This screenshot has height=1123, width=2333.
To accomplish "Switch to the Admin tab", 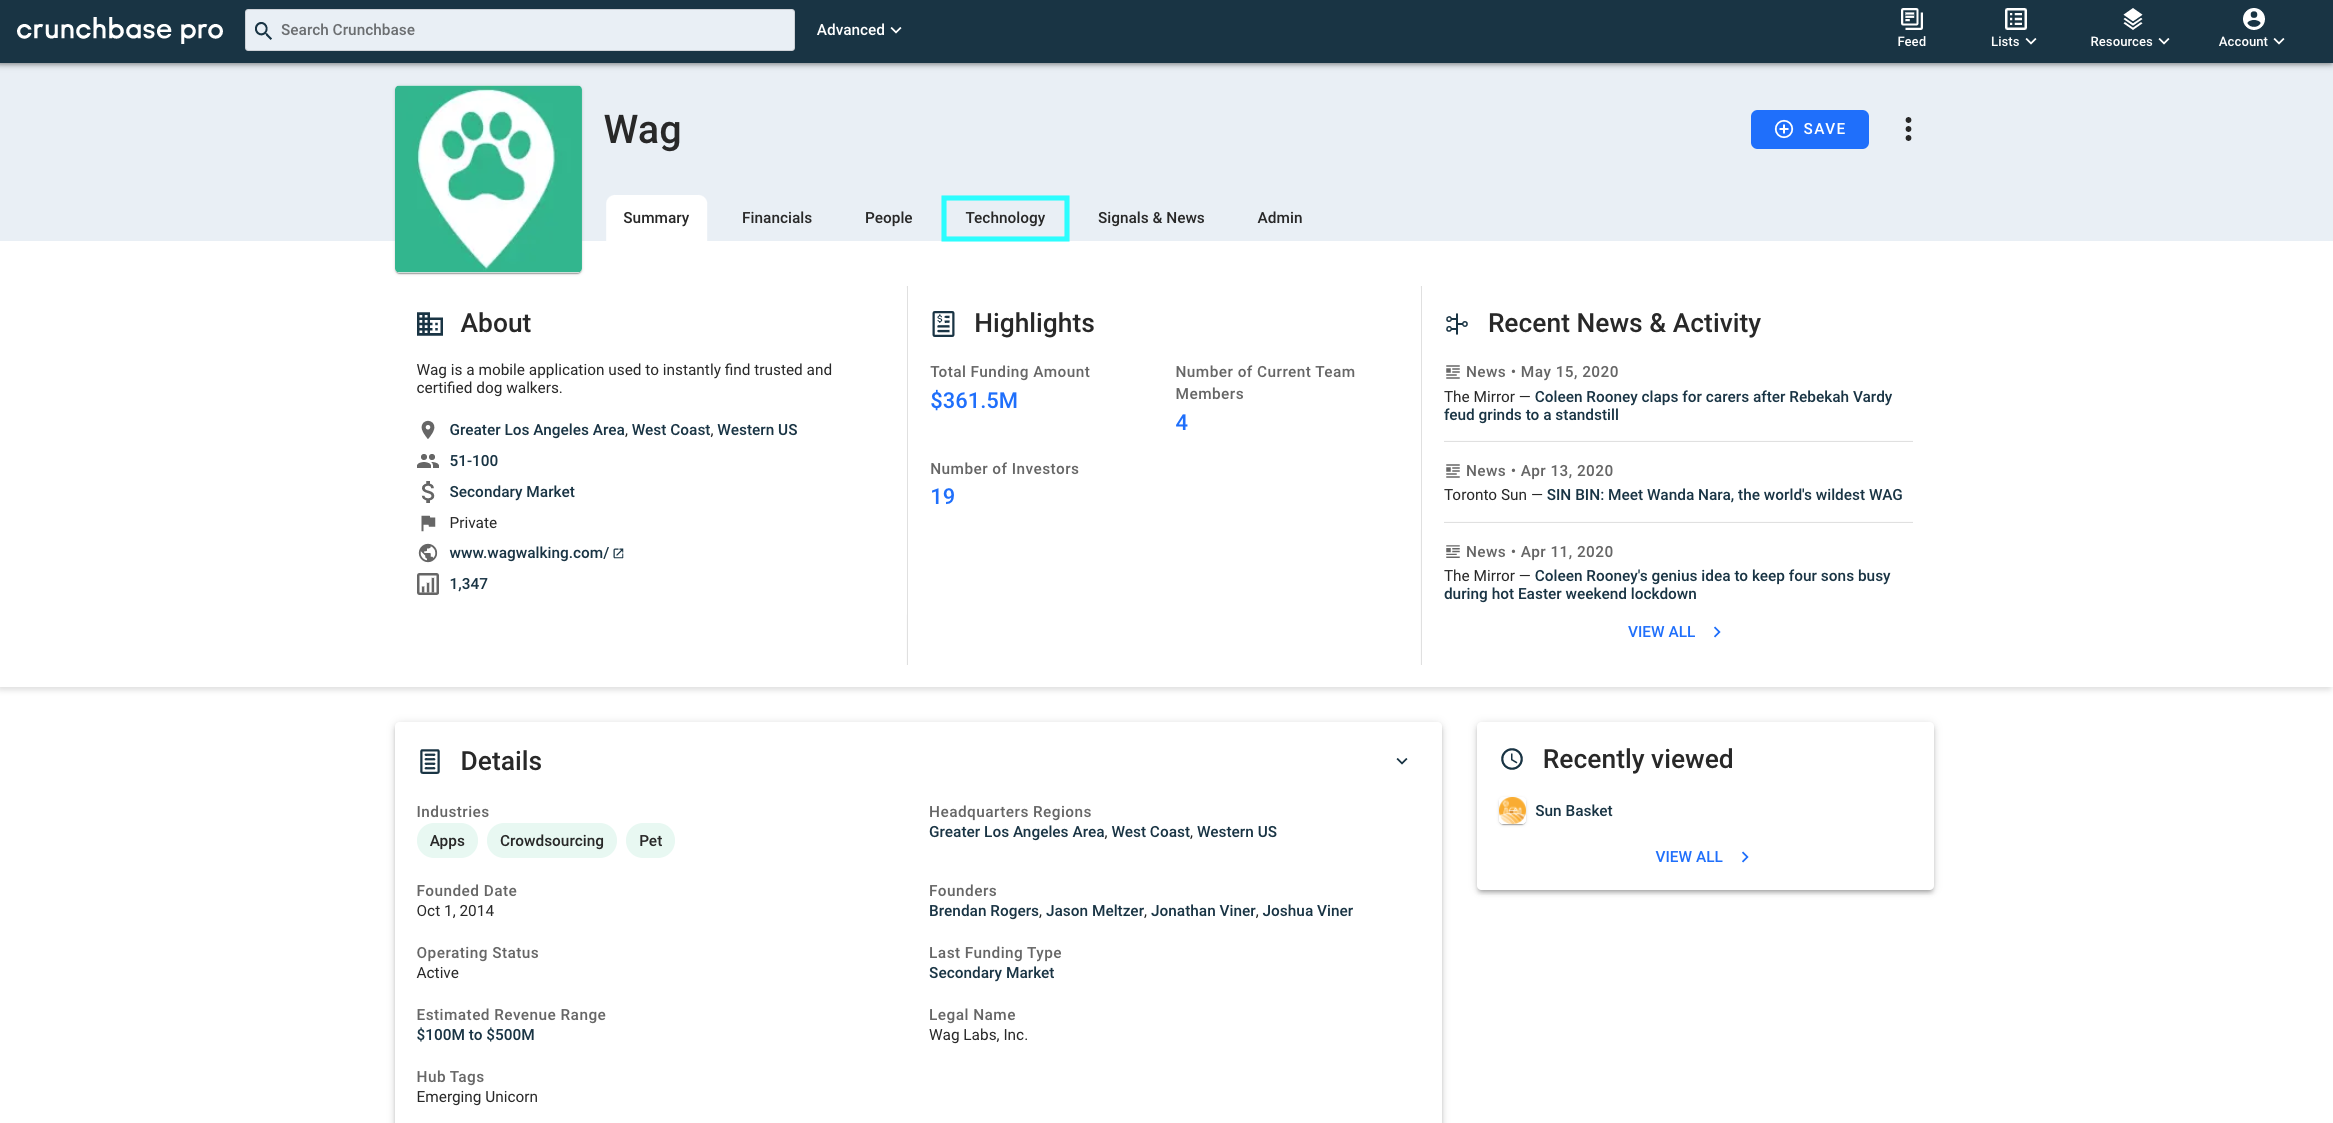I will pyautogui.click(x=1279, y=218).
